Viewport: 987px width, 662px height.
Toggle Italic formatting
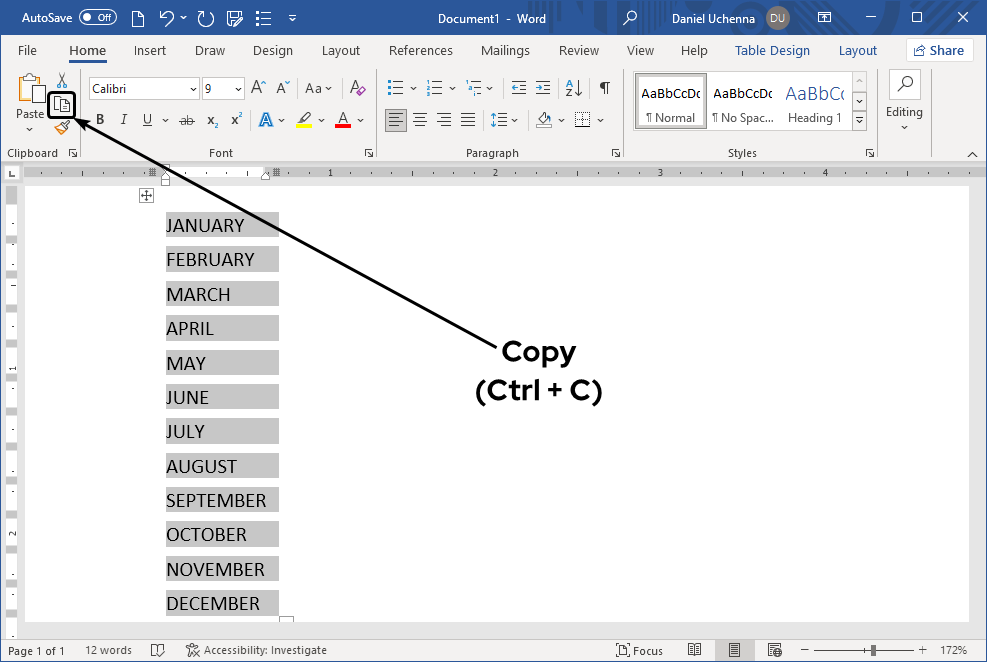pos(123,120)
